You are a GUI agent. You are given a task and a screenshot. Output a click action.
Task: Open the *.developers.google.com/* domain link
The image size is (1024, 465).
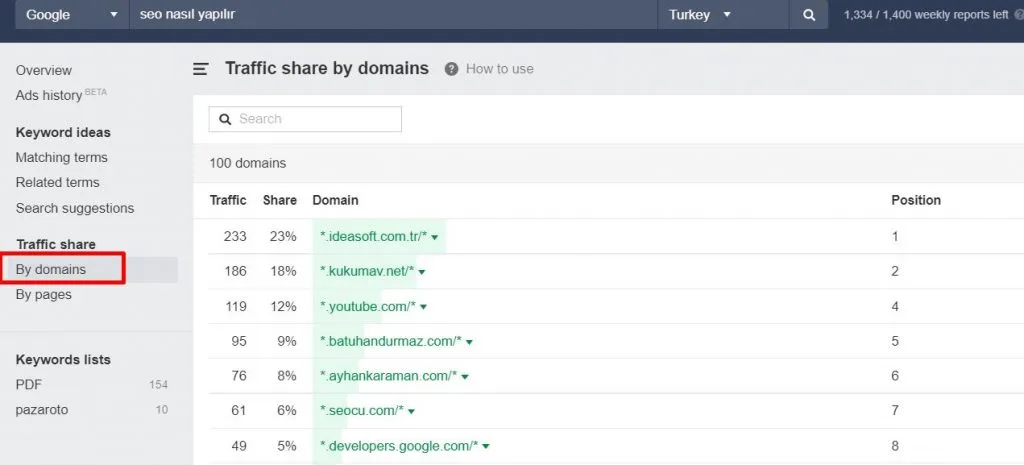tap(399, 446)
